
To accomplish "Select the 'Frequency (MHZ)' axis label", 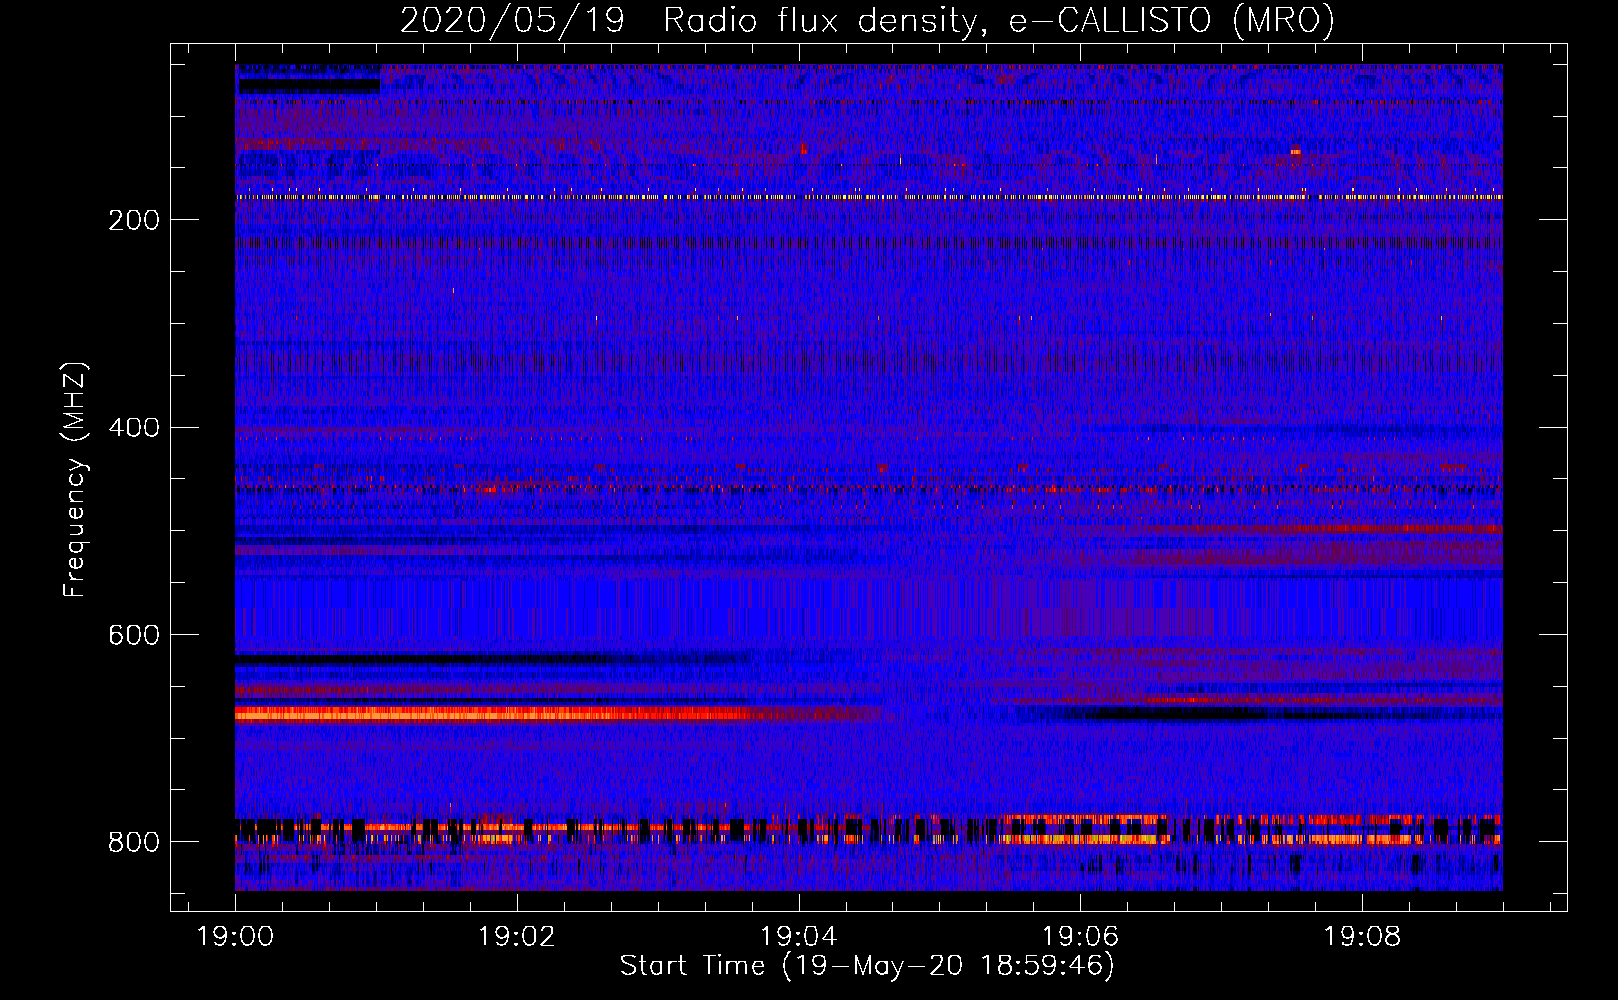I will (x=75, y=480).
